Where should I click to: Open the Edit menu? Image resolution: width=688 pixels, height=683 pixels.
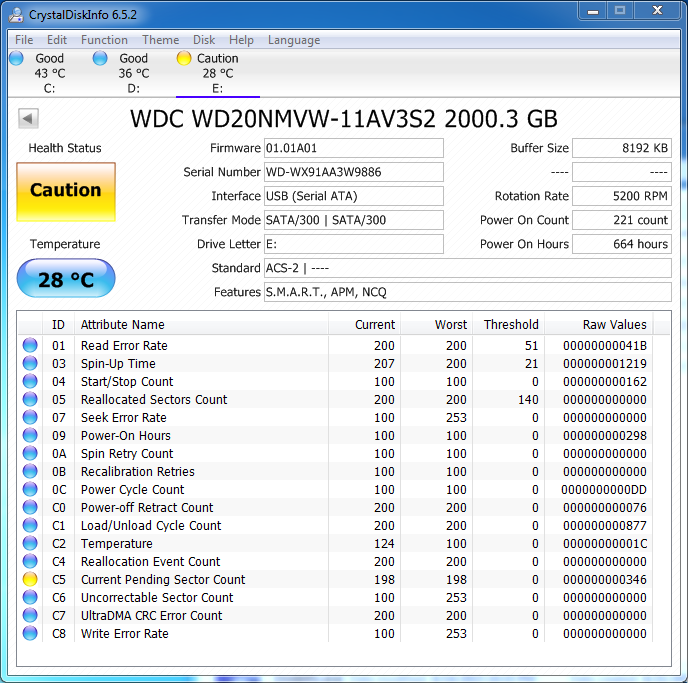click(x=57, y=40)
